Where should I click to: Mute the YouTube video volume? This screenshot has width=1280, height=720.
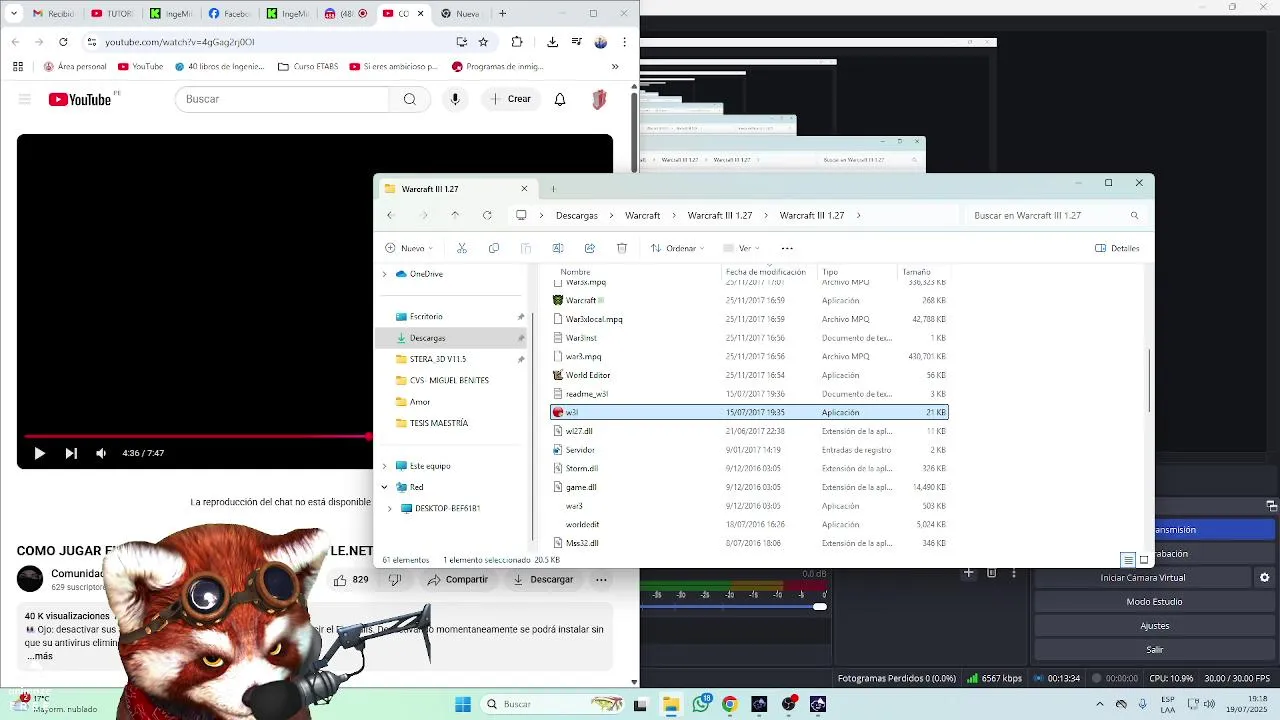101,453
